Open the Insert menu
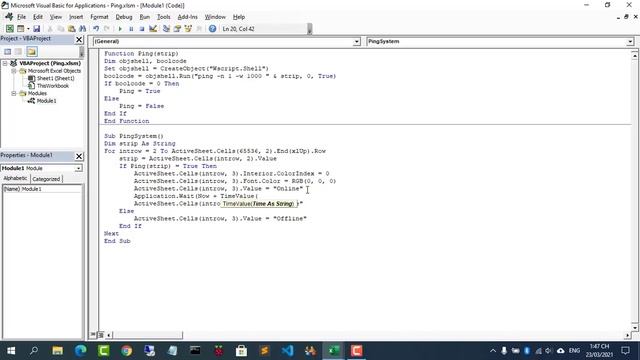This screenshot has width=640, height=360. pos(76,17)
